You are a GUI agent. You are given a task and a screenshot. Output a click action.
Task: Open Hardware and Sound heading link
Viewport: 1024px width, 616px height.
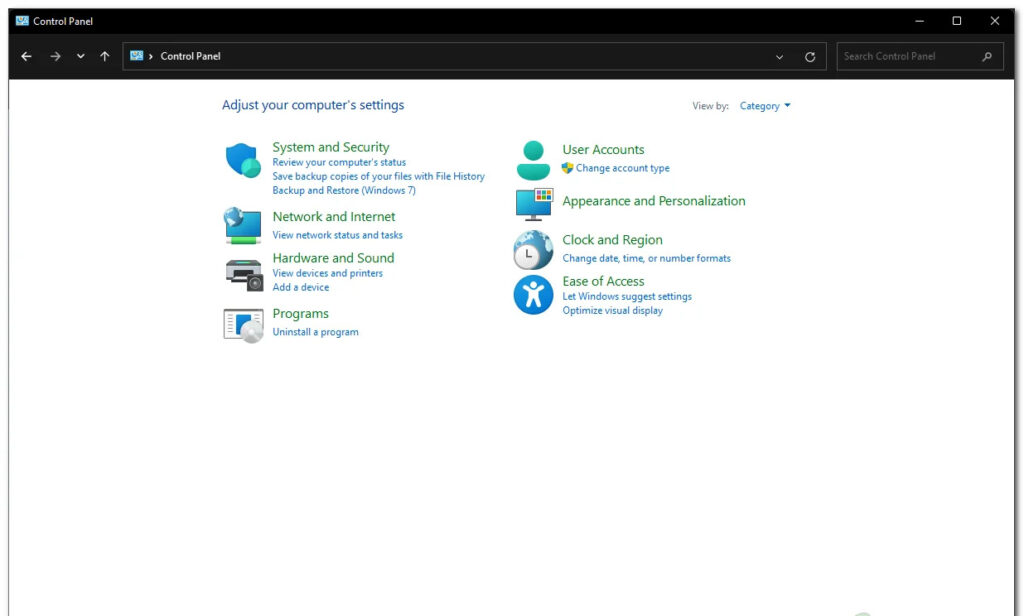333,258
